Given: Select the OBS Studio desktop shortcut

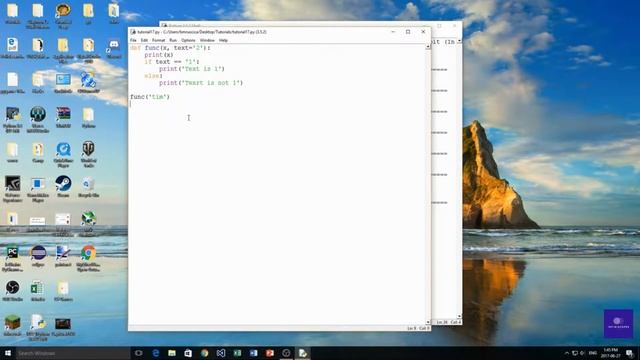Looking at the screenshot, I should coord(13,291).
